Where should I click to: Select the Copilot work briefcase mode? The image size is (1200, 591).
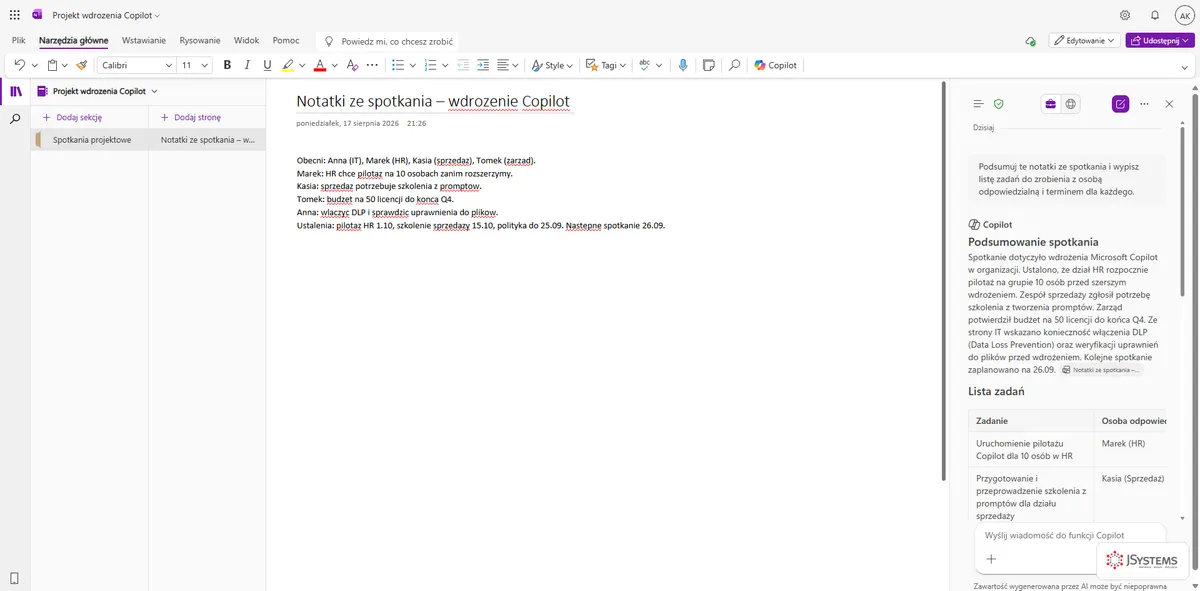point(1051,104)
